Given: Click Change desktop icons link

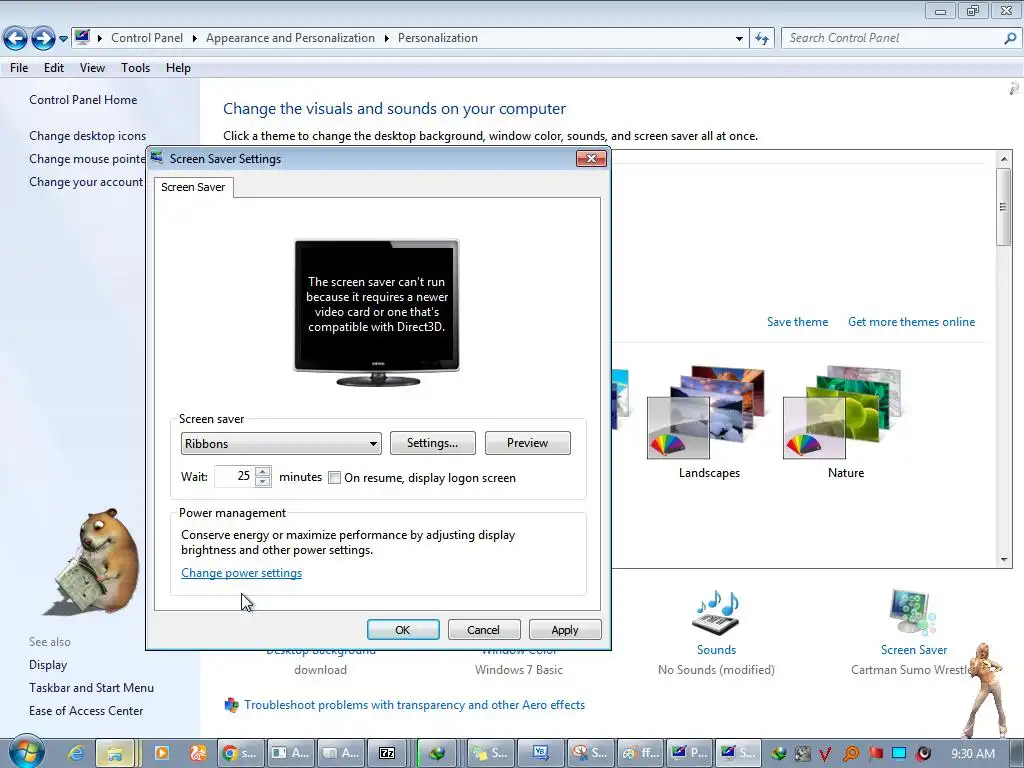Looking at the screenshot, I should pos(88,136).
